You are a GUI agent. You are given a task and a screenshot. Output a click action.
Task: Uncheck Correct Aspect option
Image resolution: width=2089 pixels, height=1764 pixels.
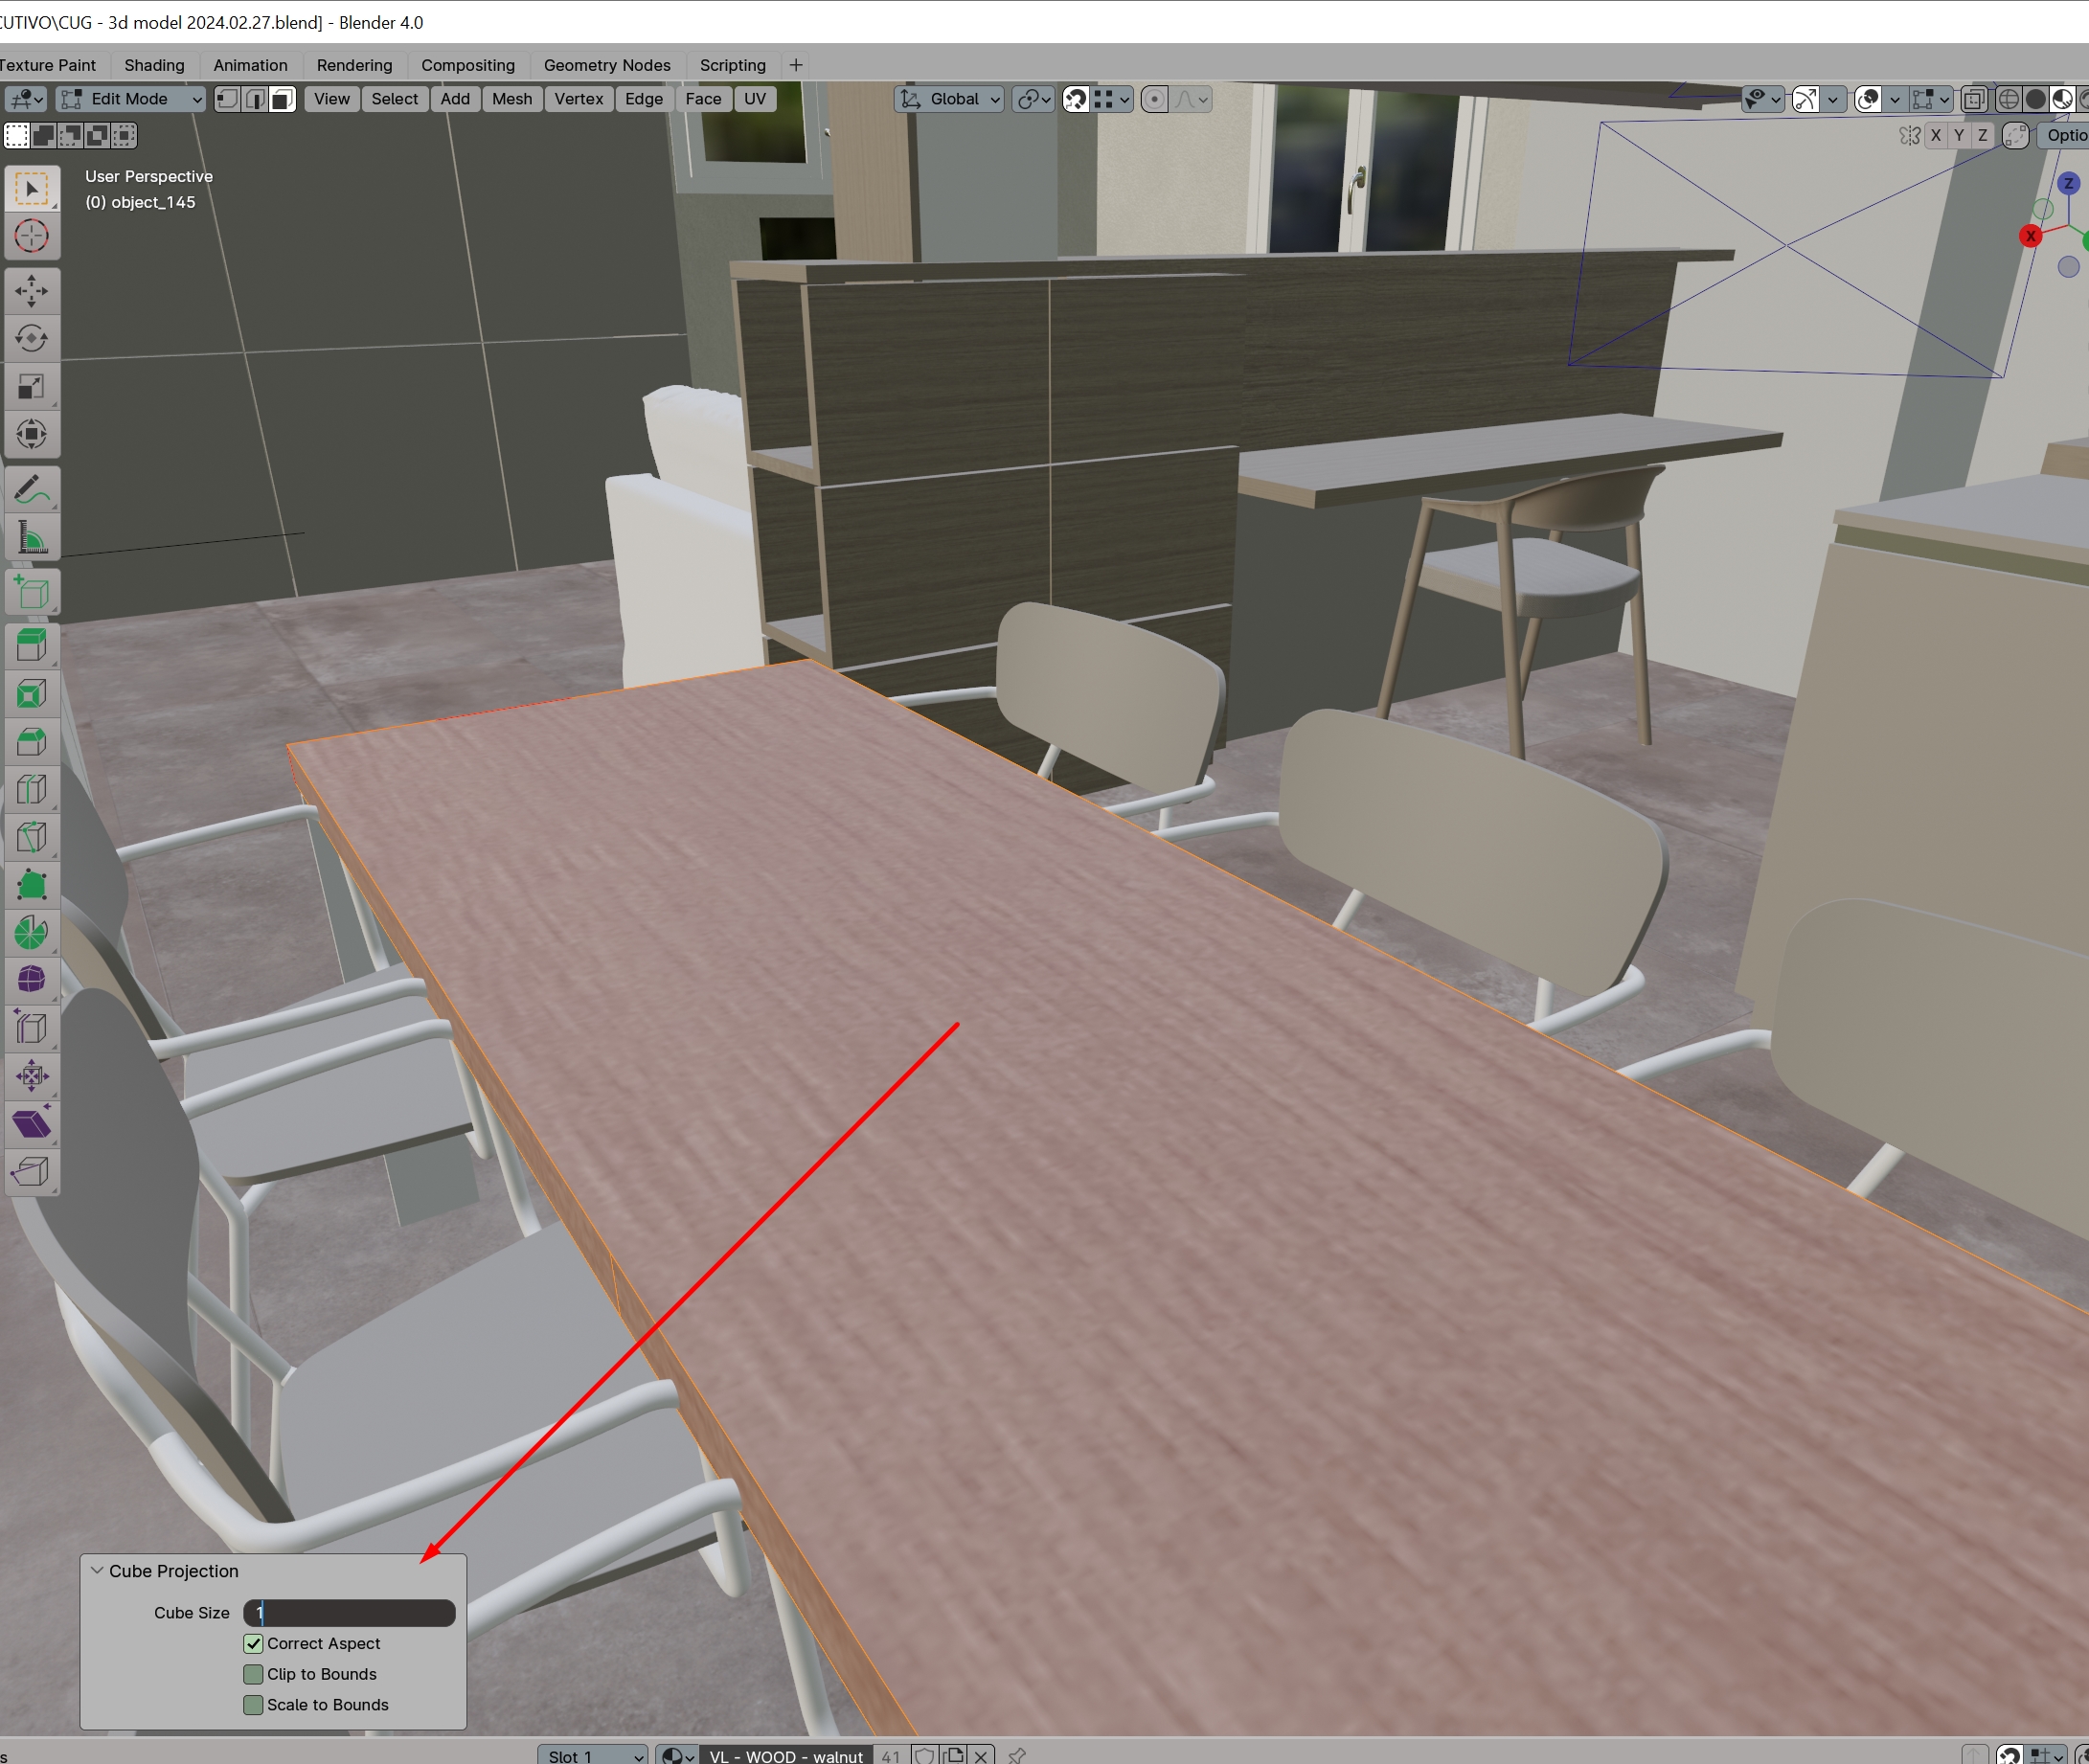pos(253,1643)
